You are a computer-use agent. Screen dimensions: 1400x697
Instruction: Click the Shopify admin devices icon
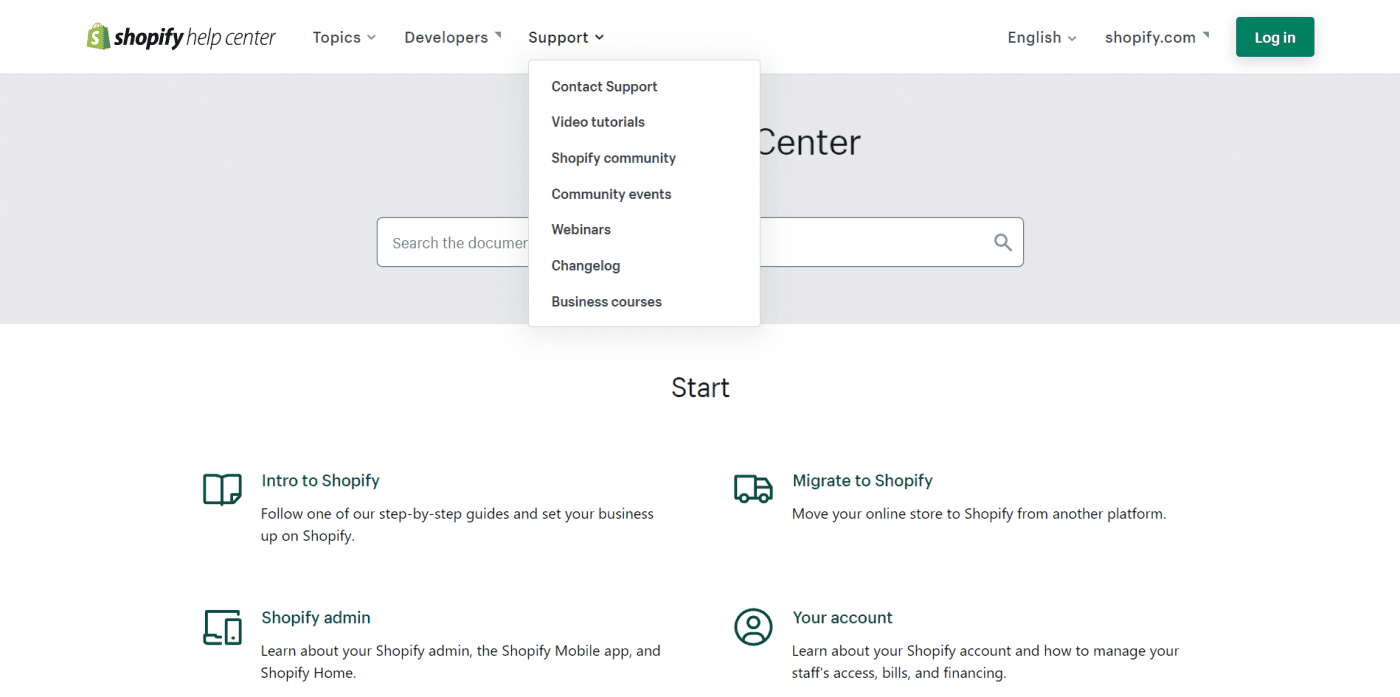(222, 627)
